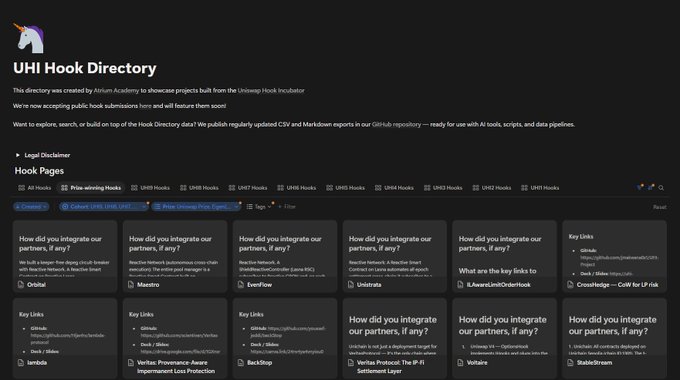Open the GitHub URL in CrossHedge card
680x380 pixels.
pyautogui.click(x=619, y=261)
